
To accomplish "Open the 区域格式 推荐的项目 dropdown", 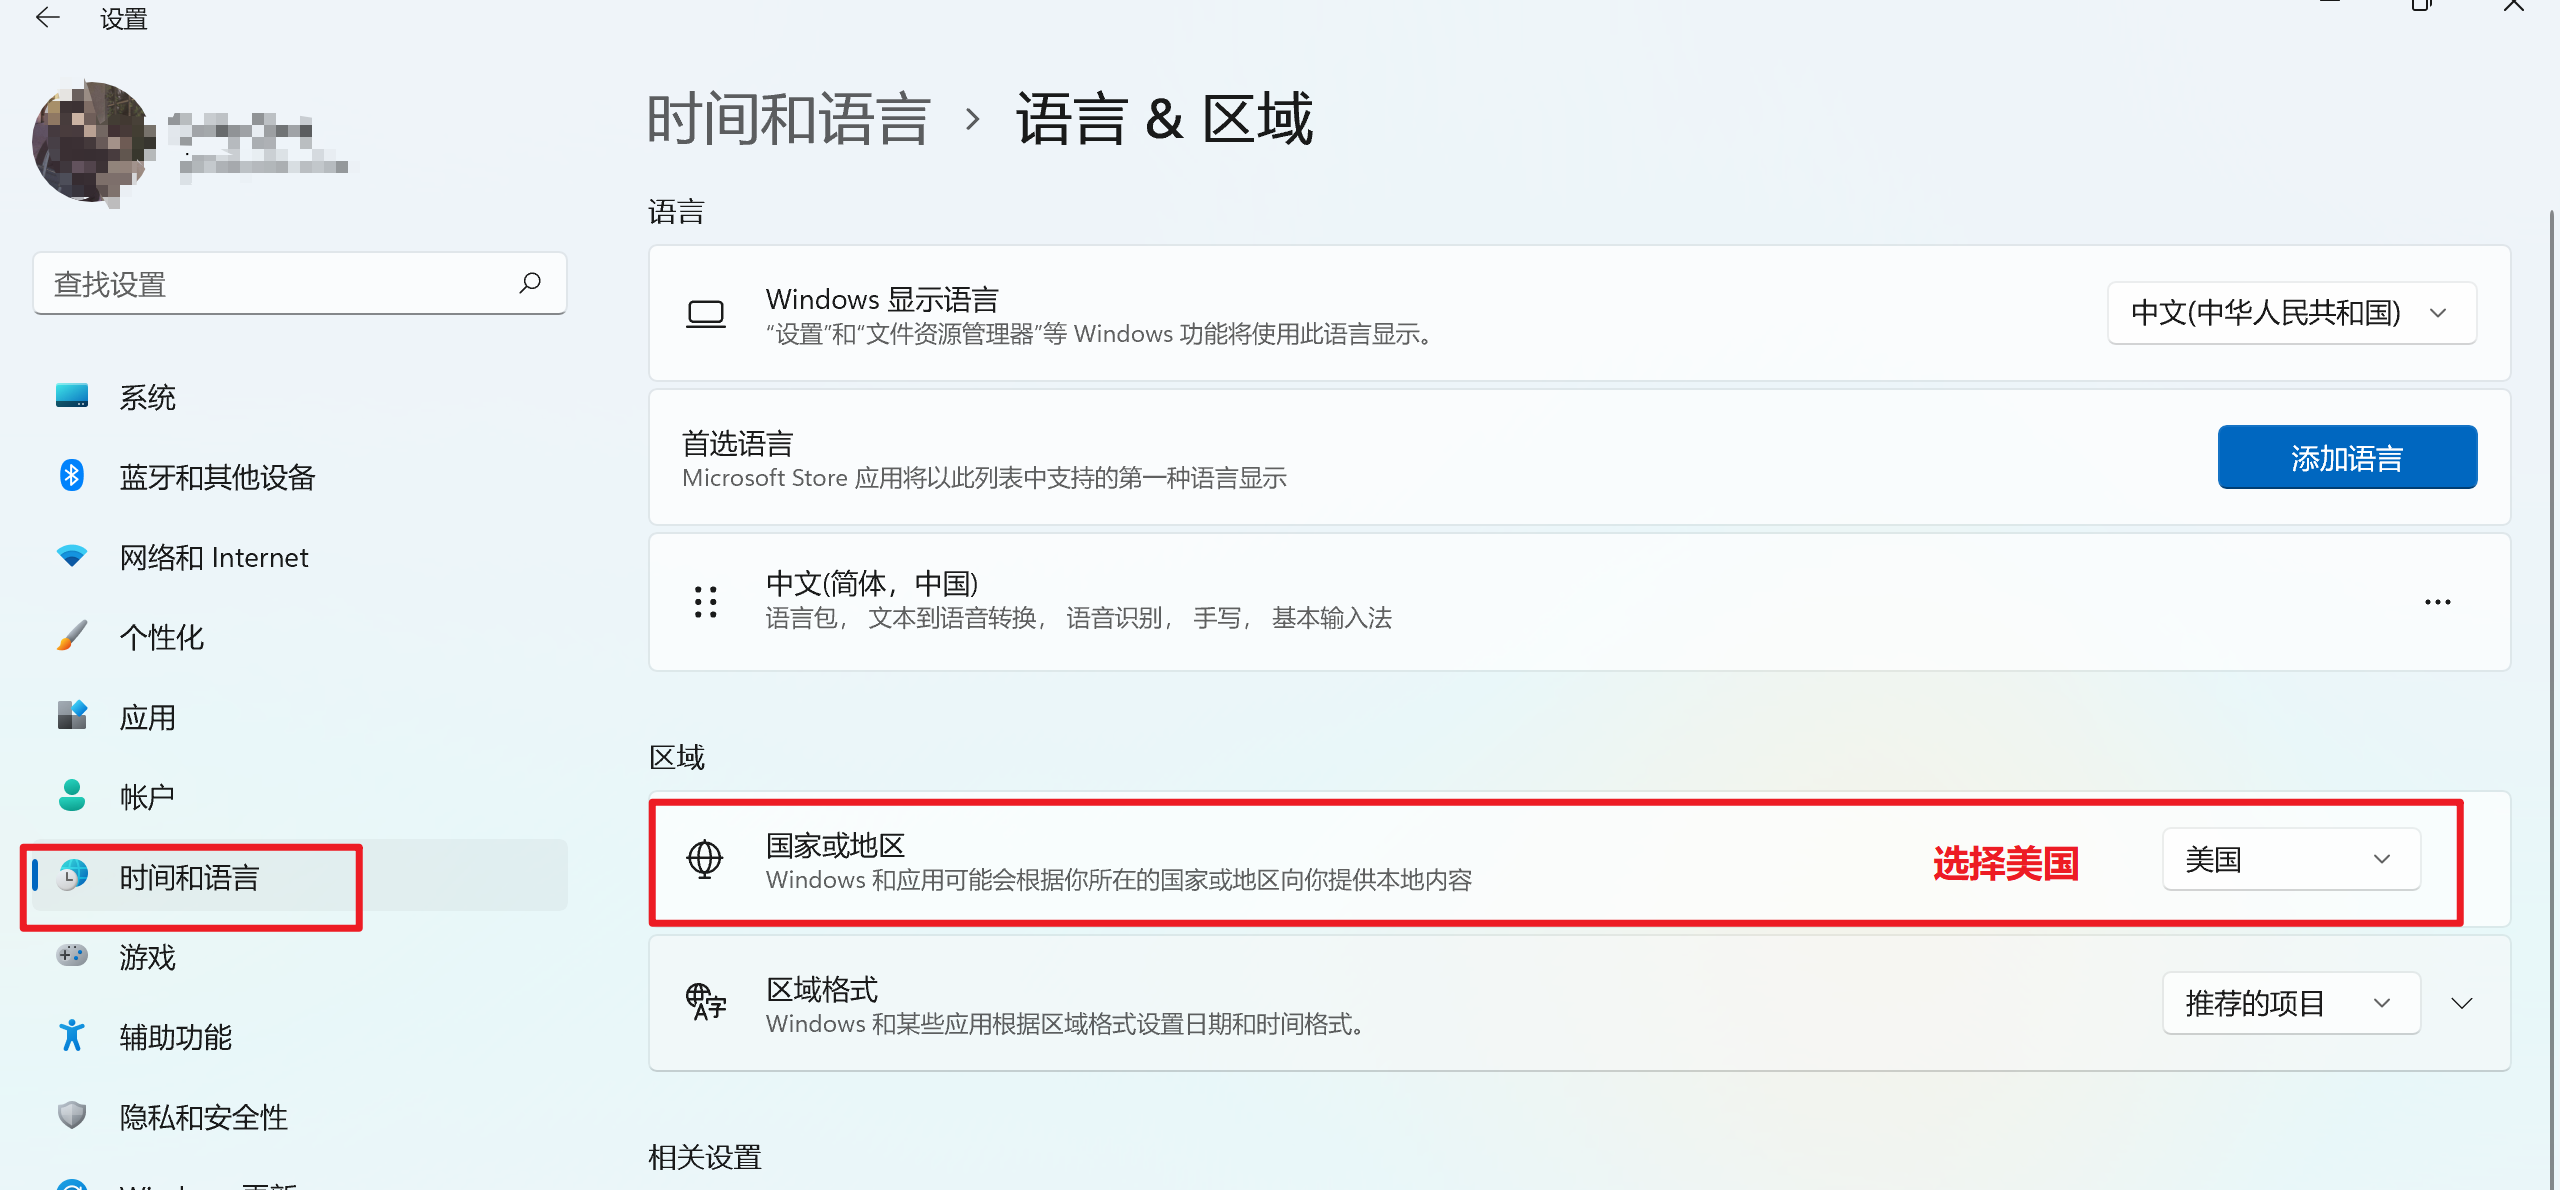I will [x=2292, y=1003].
